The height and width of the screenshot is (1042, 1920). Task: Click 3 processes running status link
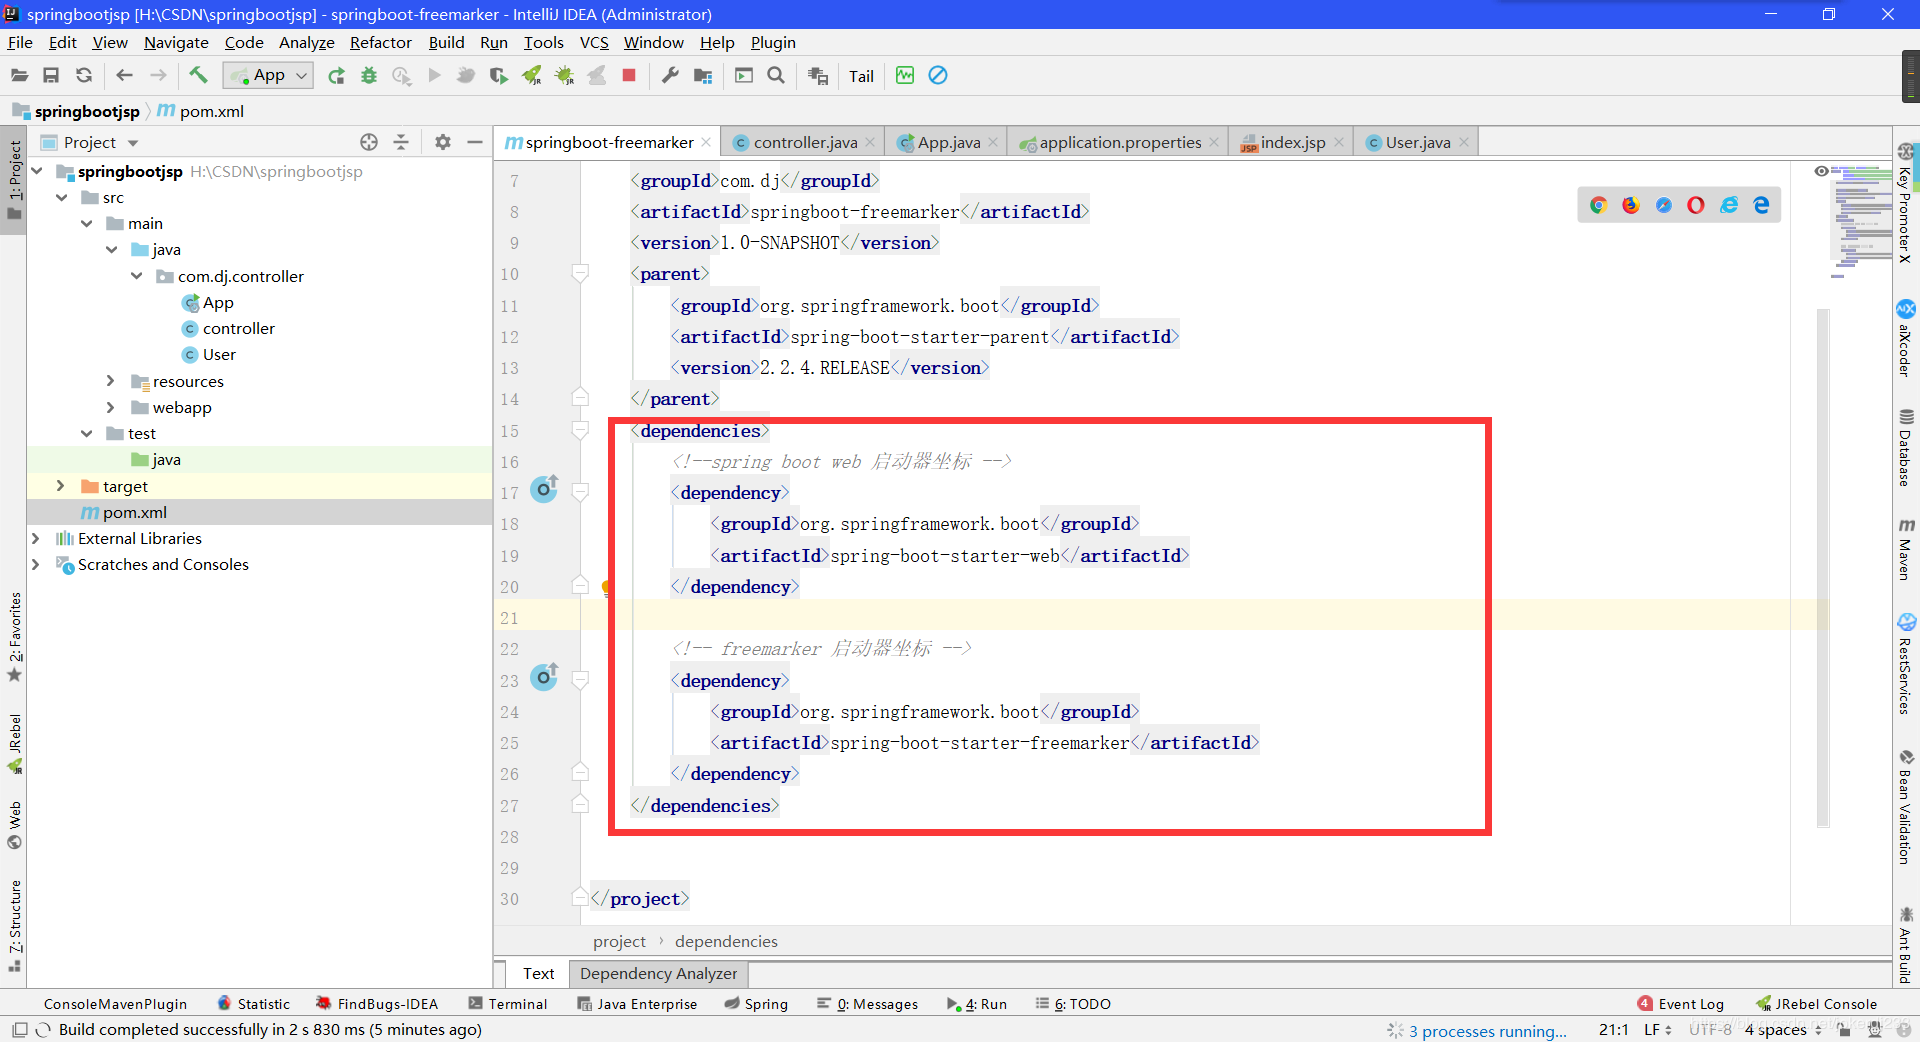tap(1488, 1031)
